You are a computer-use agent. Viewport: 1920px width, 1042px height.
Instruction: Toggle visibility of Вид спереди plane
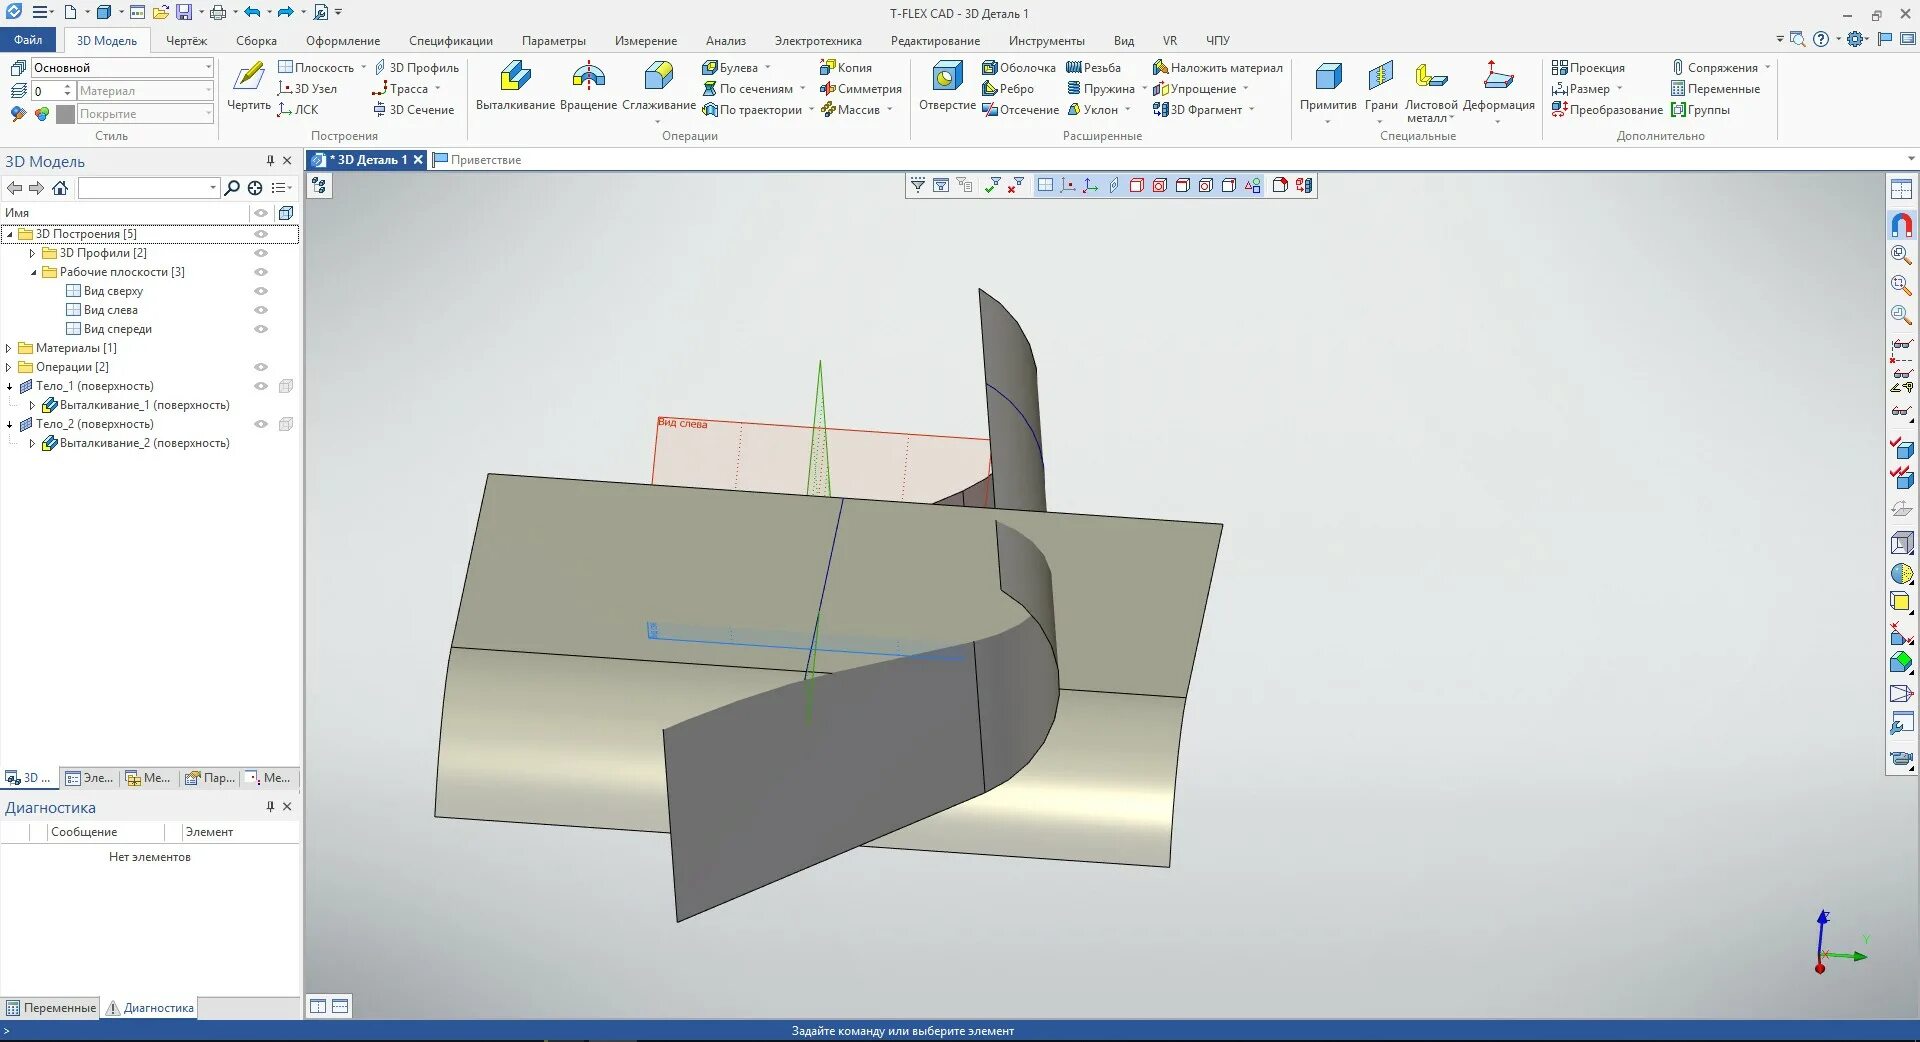261,329
